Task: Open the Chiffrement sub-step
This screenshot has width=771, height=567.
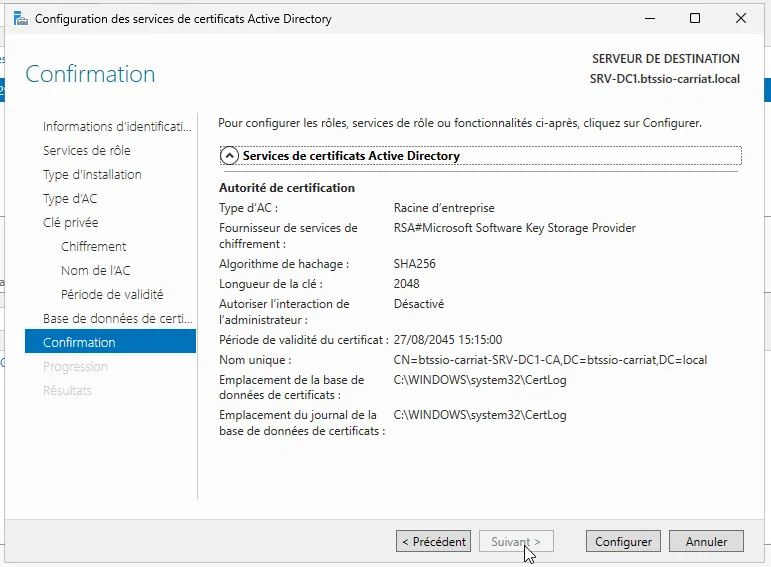Action: pyautogui.click(x=93, y=247)
